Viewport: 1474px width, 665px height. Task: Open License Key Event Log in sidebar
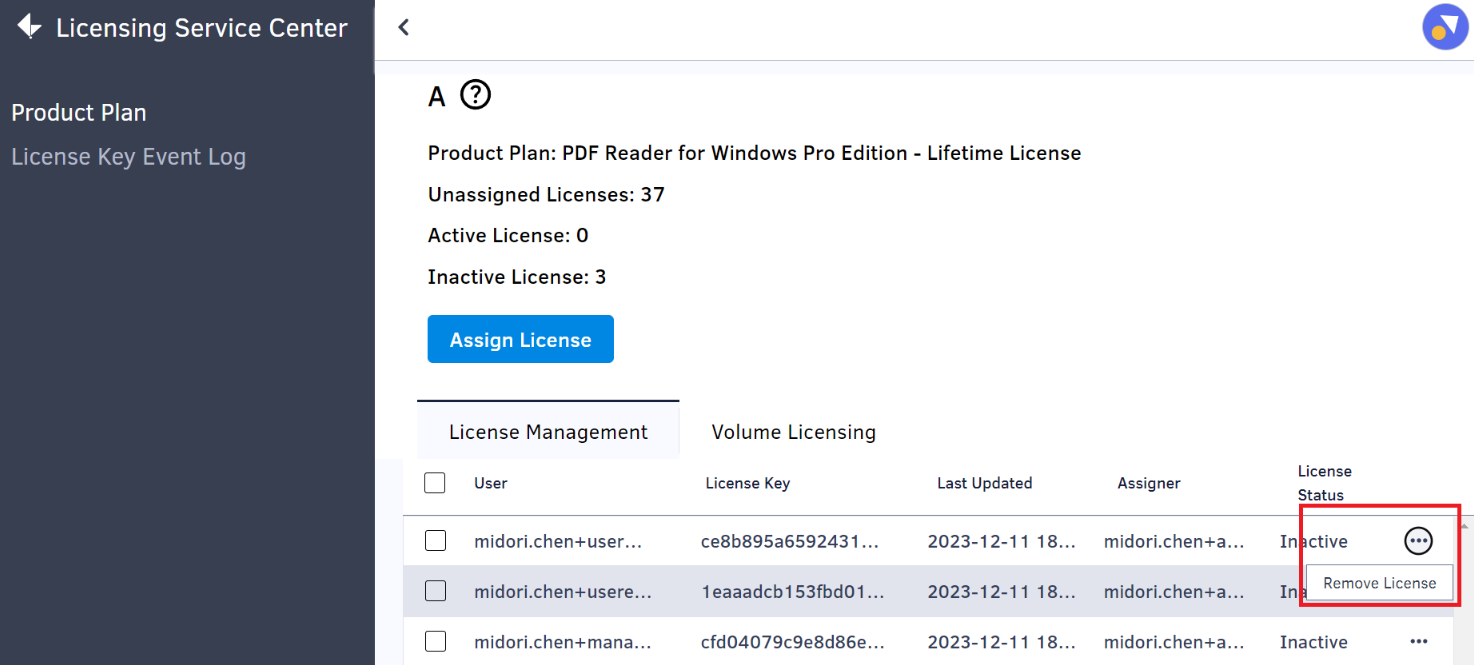[128, 157]
